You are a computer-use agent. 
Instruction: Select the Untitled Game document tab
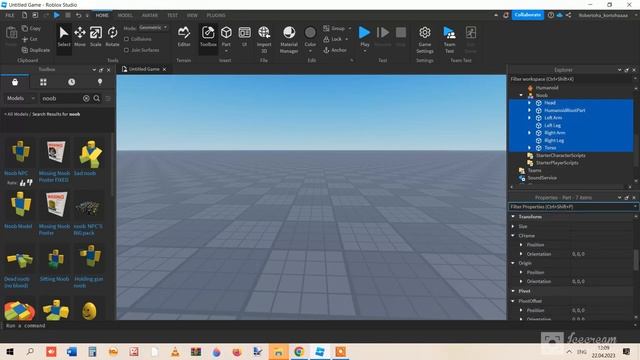(144, 69)
